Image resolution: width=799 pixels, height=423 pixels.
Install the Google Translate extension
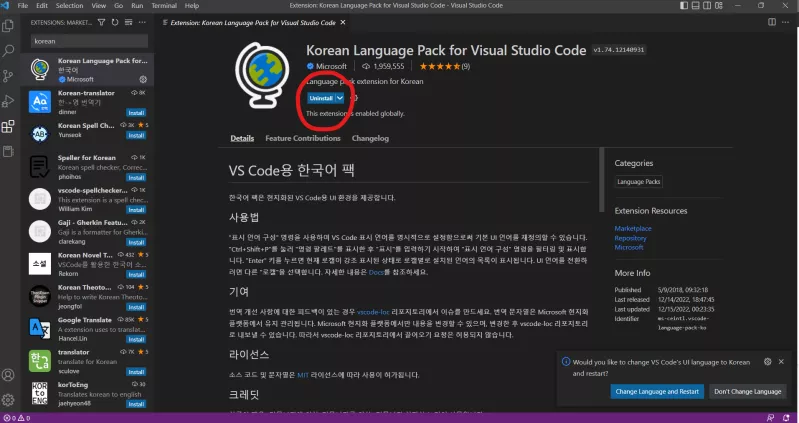point(136,339)
